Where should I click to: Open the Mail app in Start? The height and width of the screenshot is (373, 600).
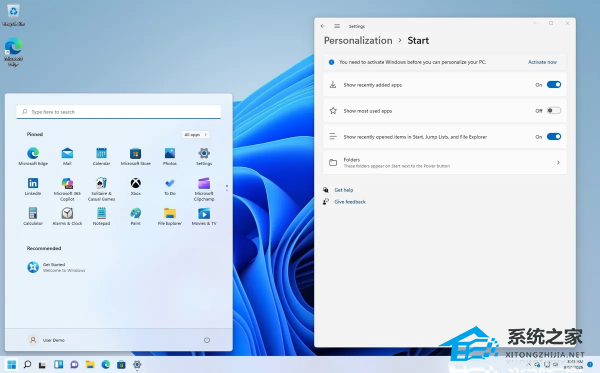pyautogui.click(x=67, y=156)
